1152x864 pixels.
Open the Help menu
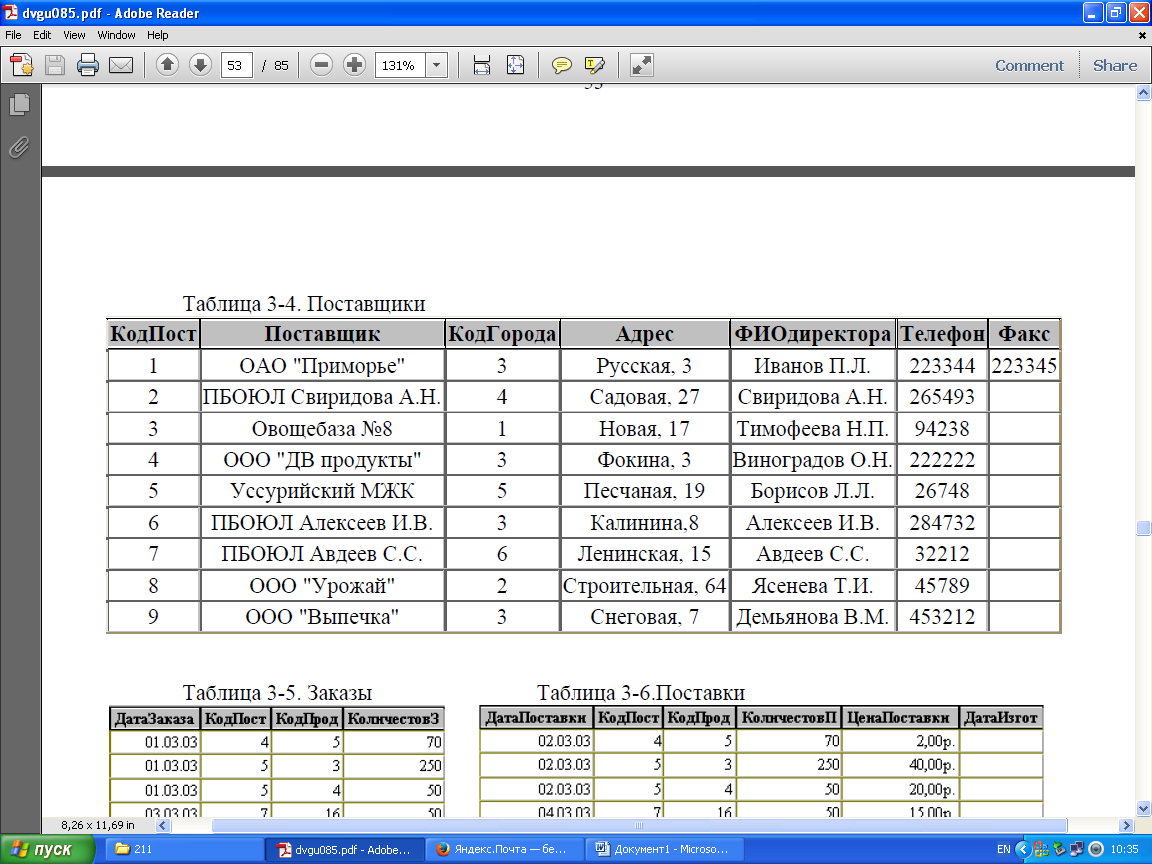[x=157, y=35]
